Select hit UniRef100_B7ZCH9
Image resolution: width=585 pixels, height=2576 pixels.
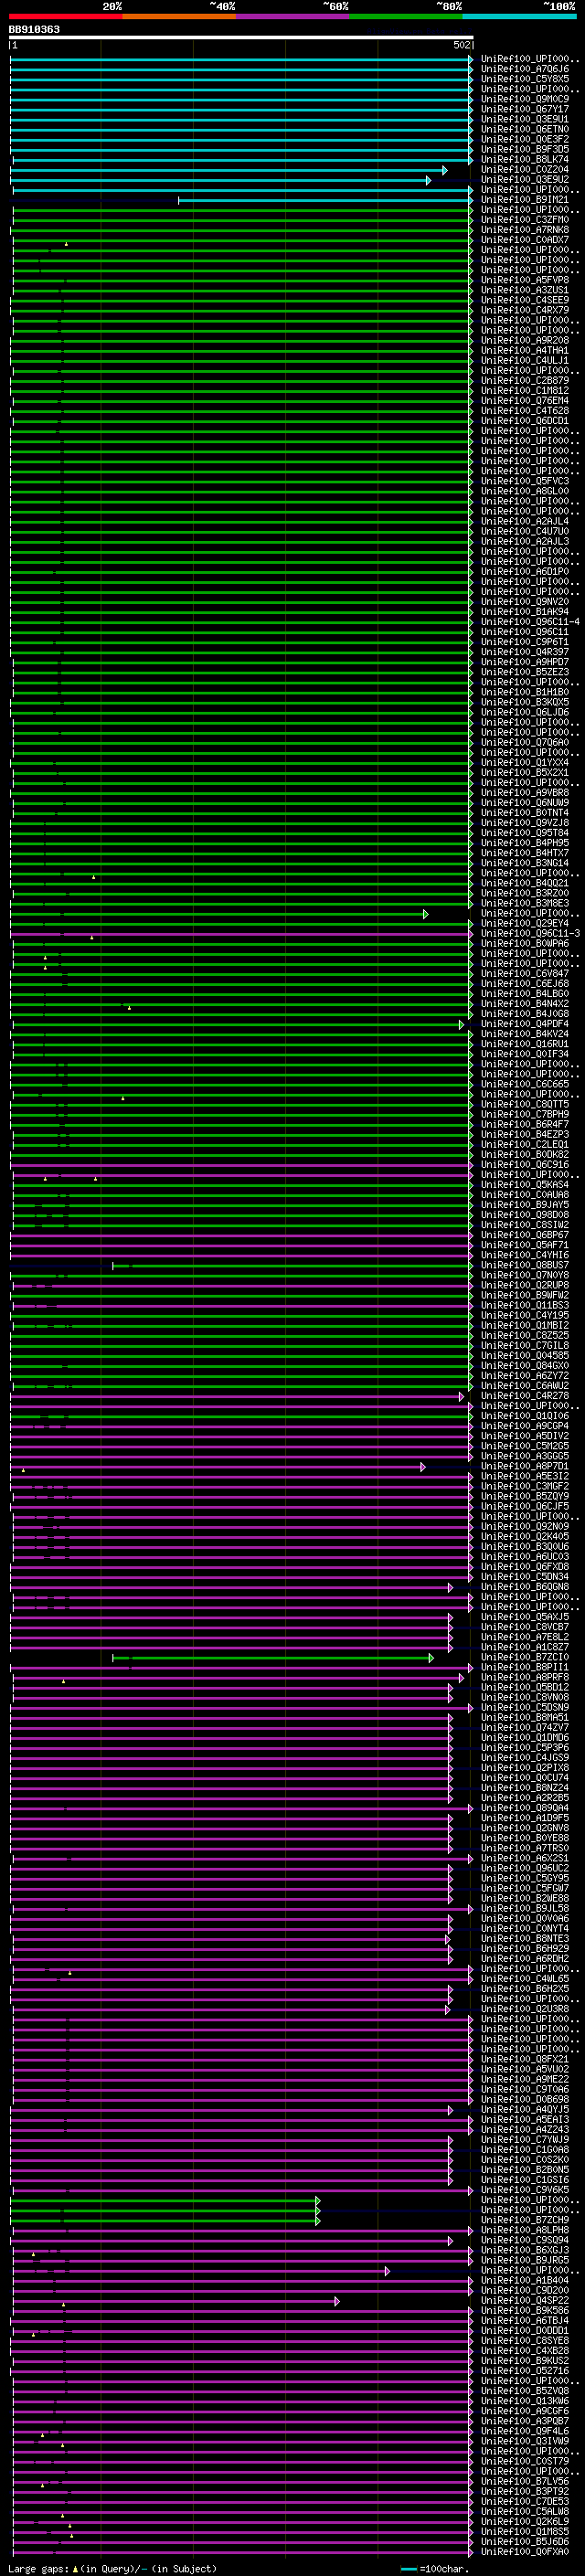[525, 2221]
